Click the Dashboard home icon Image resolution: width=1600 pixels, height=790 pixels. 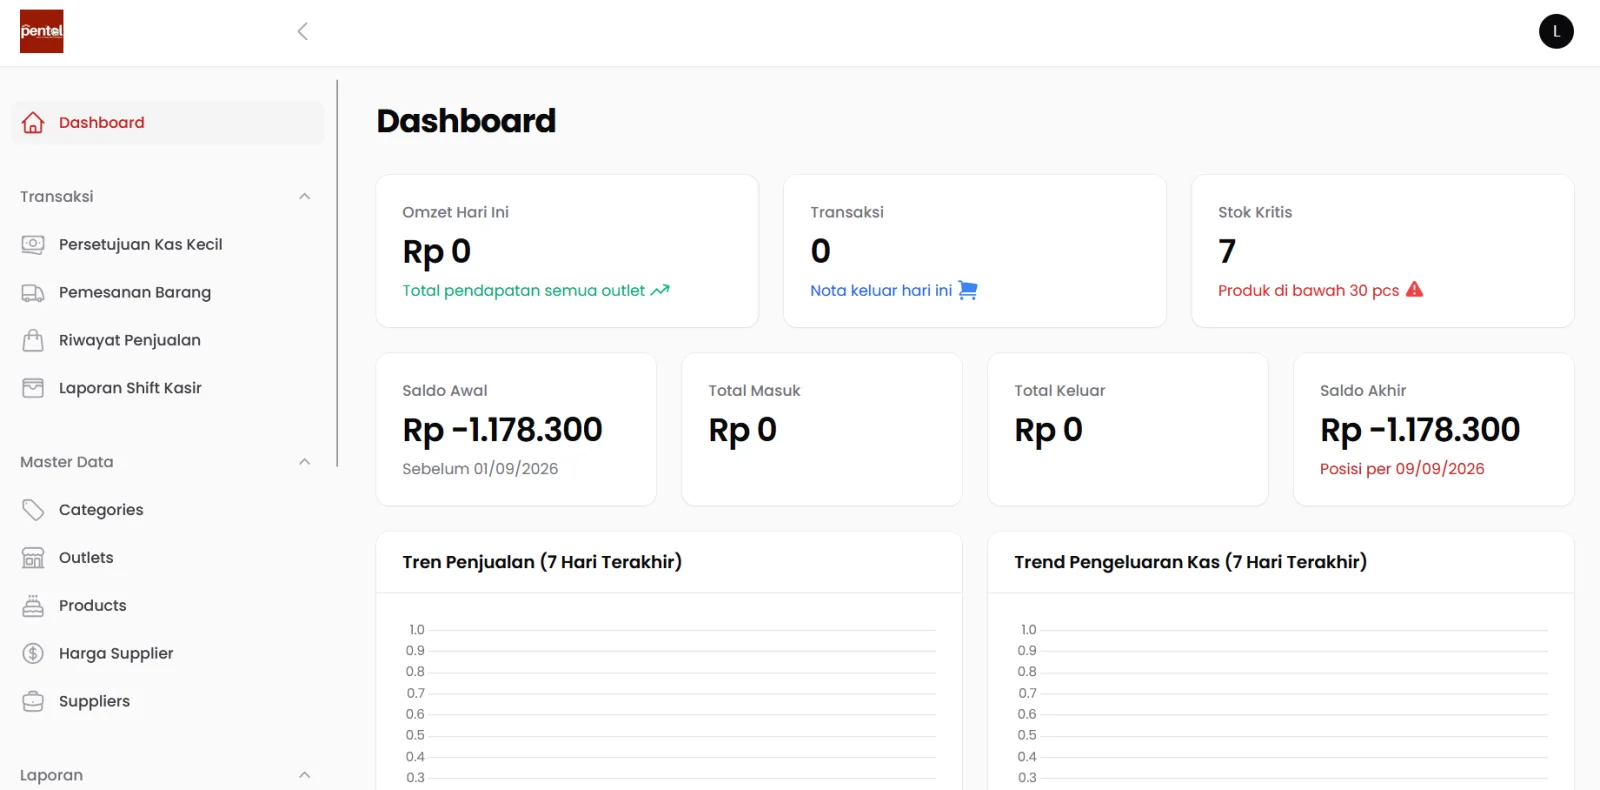33,123
